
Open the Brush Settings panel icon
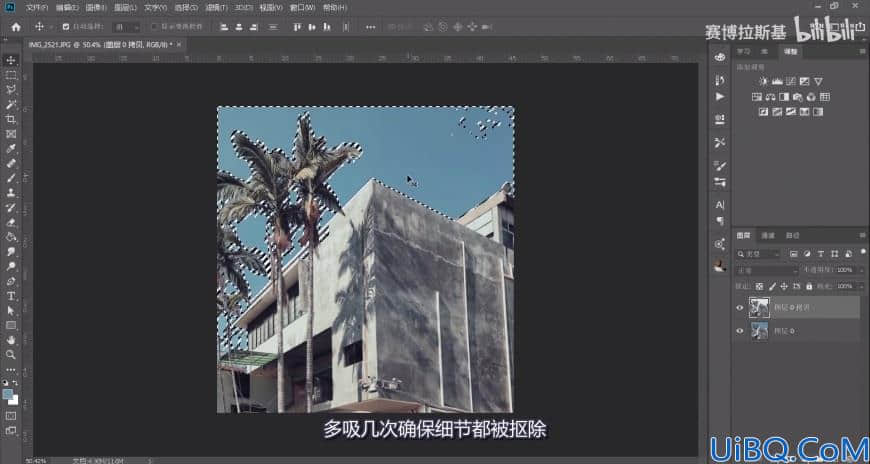[720, 165]
